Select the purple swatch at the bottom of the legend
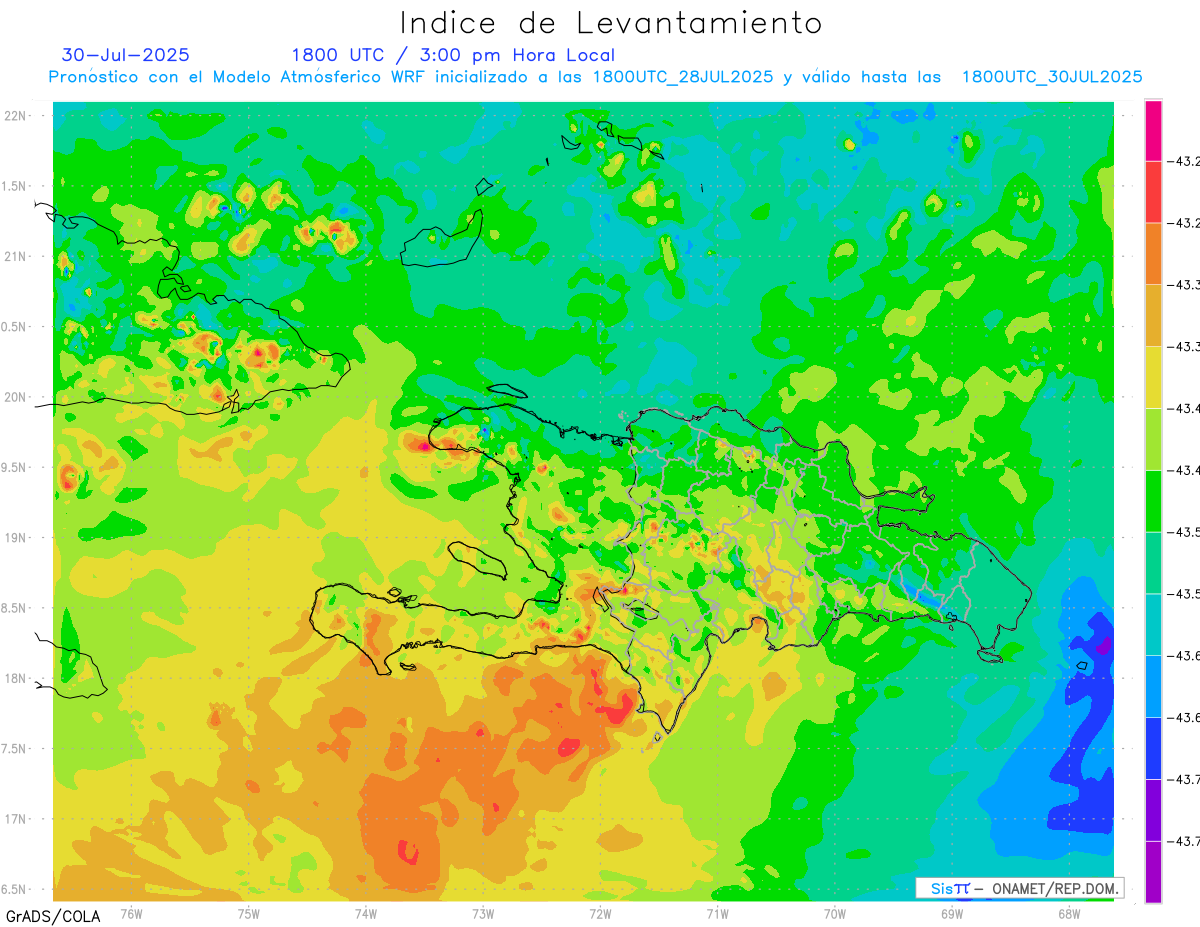The image size is (1200, 927). point(1153,871)
